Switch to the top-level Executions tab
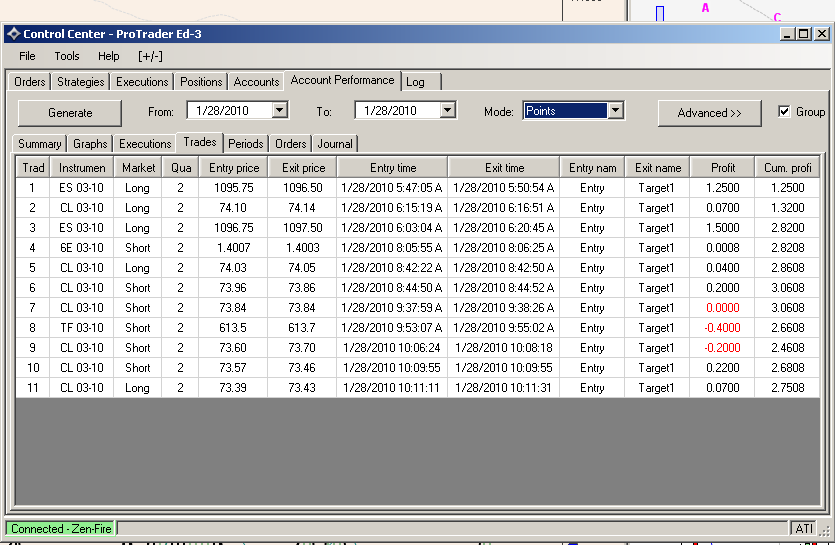Screen dimensions: 835x545 click(x=142, y=82)
